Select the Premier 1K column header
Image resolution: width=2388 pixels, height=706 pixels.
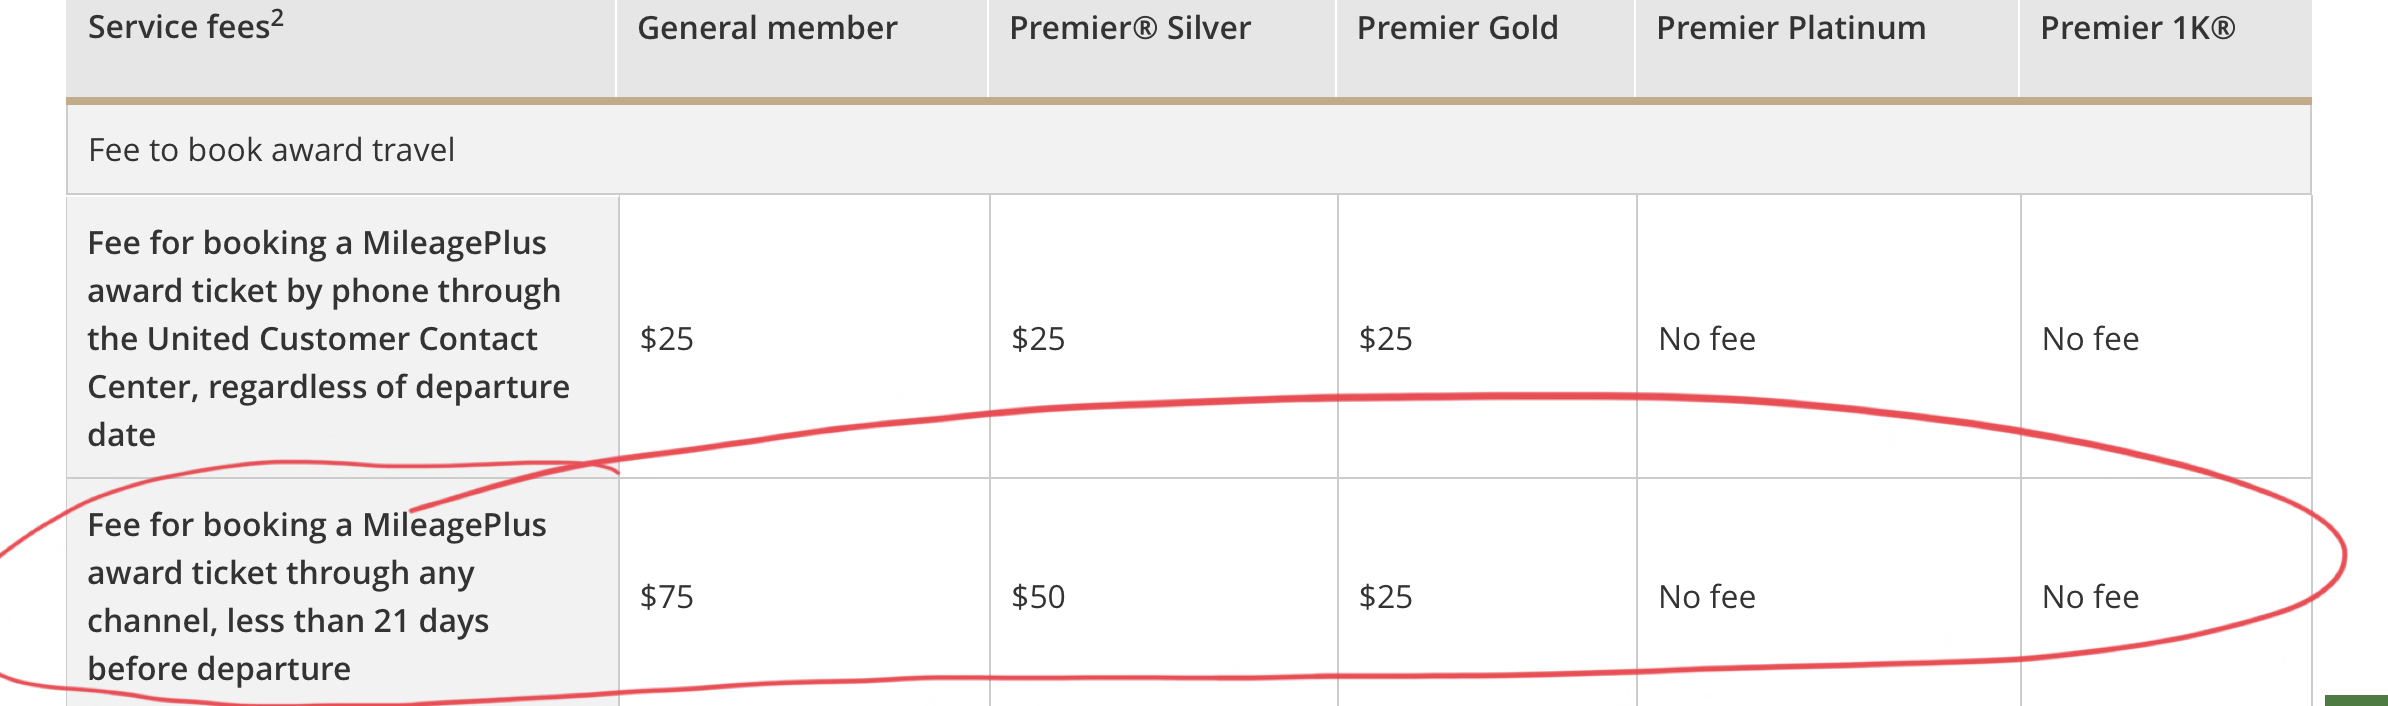(2138, 28)
